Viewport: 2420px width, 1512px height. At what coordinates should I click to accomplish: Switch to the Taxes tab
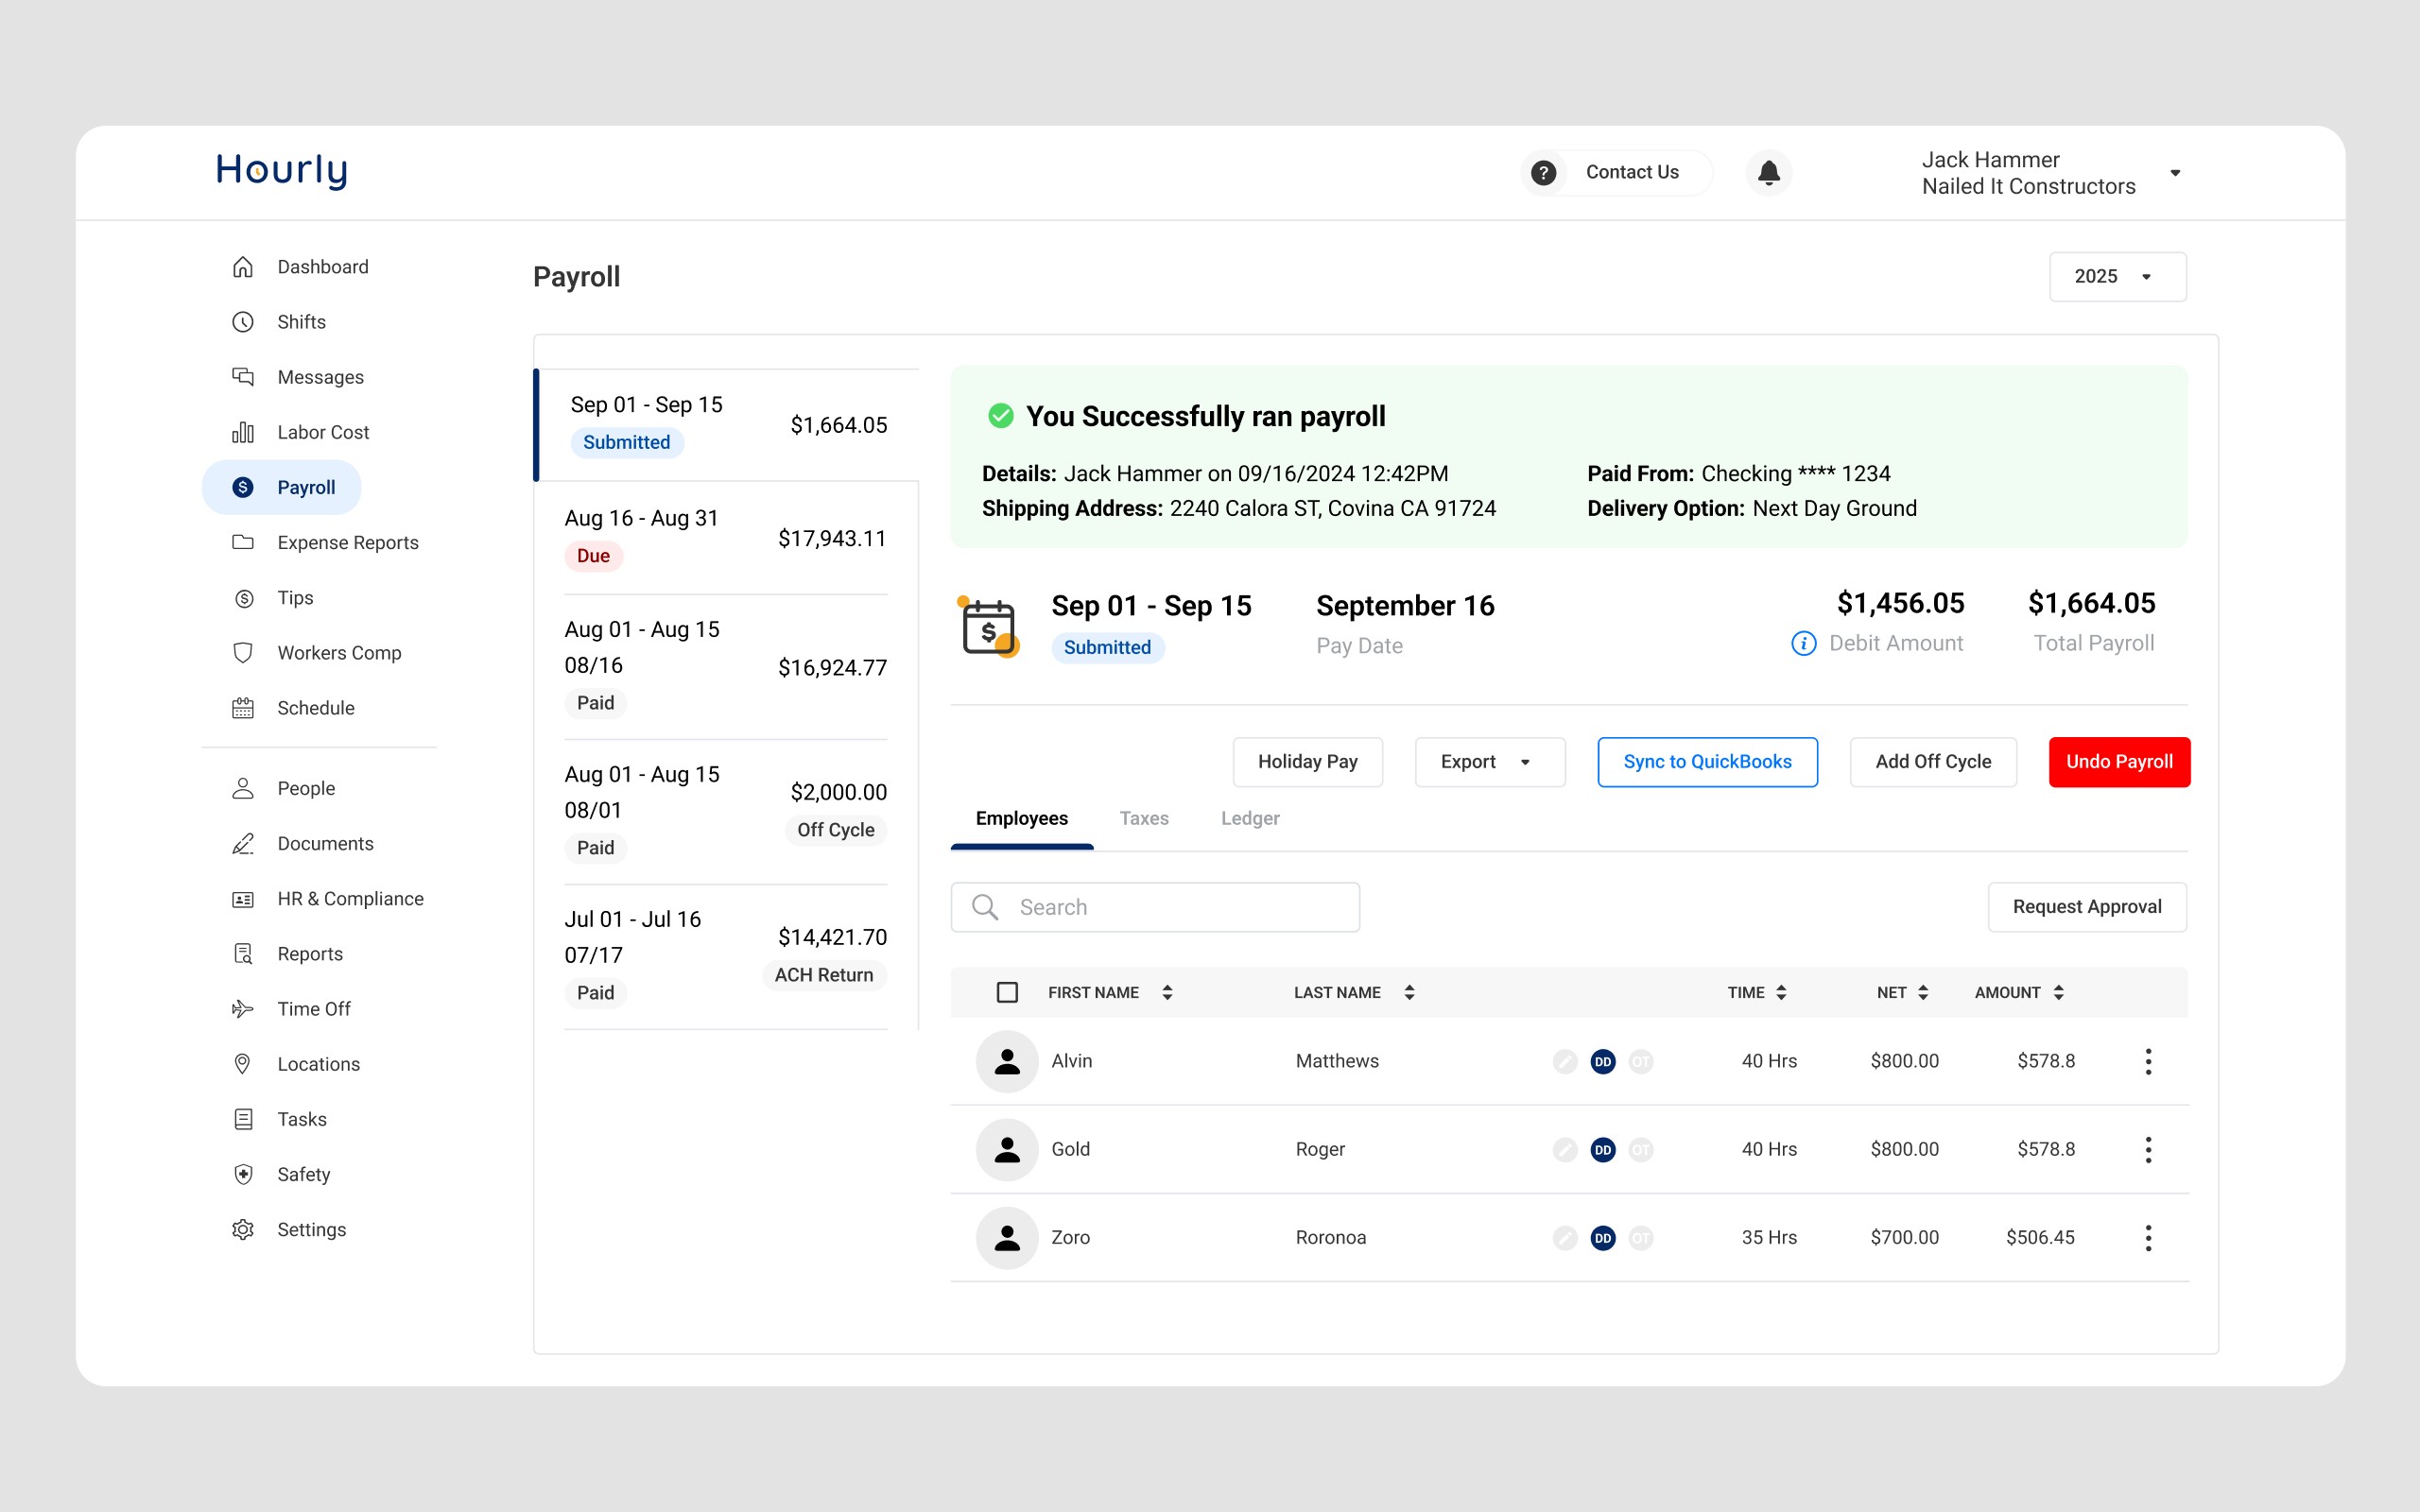pyautogui.click(x=1143, y=818)
